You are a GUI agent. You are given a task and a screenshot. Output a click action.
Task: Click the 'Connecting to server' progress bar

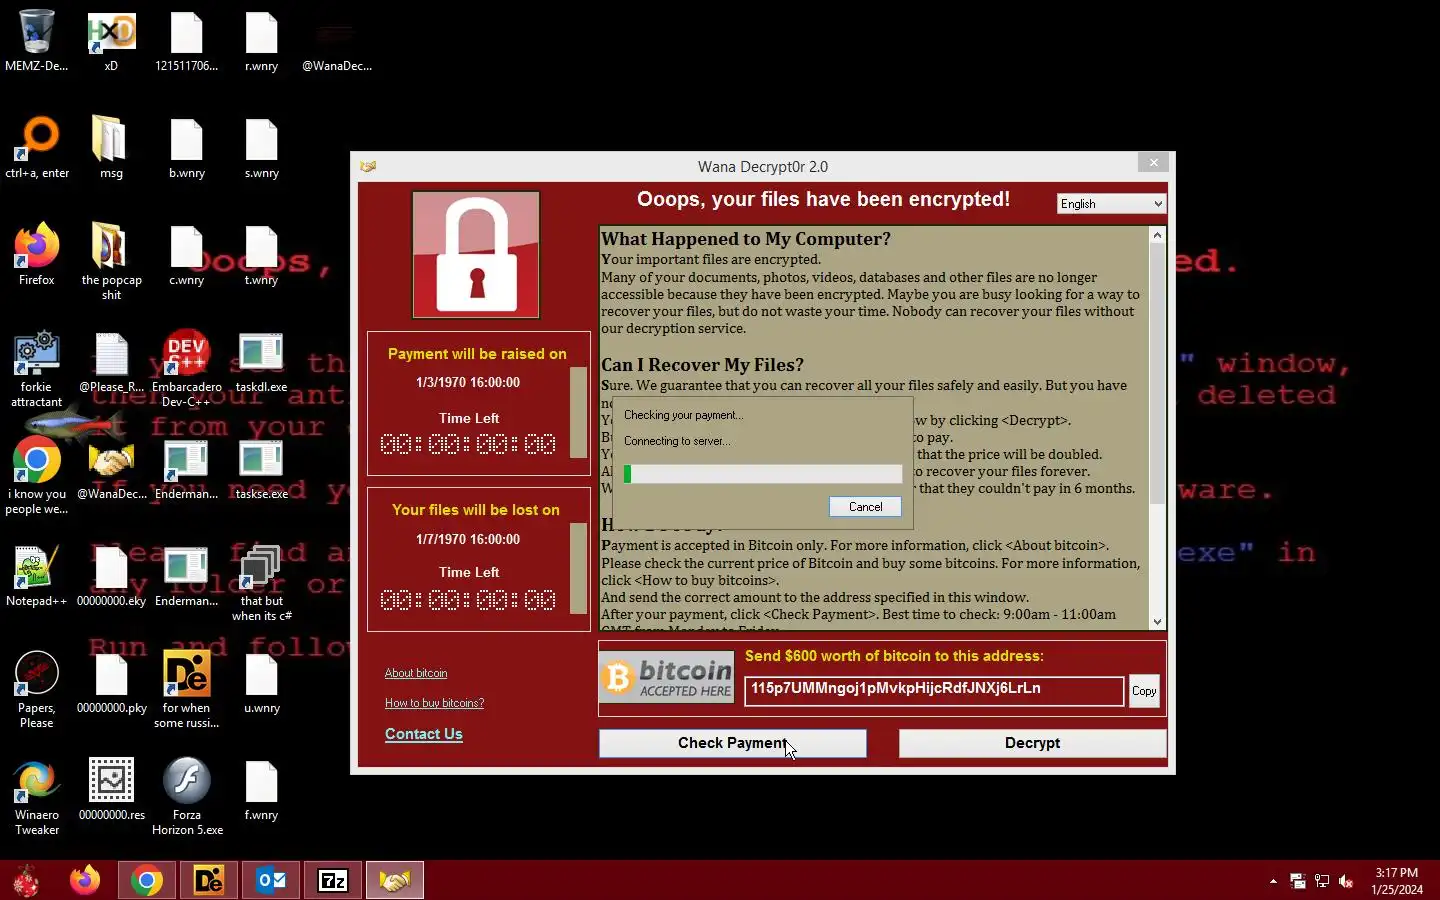click(762, 474)
